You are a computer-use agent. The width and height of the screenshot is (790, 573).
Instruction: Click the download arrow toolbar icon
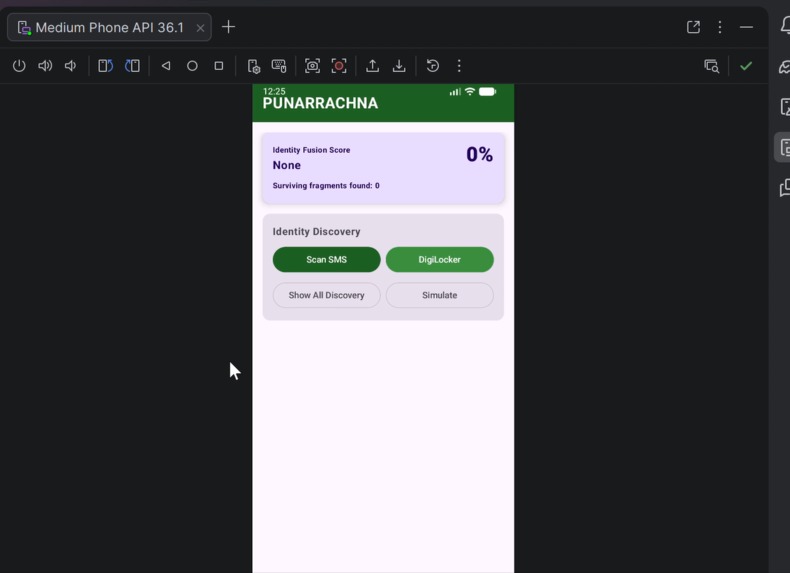[x=399, y=66]
